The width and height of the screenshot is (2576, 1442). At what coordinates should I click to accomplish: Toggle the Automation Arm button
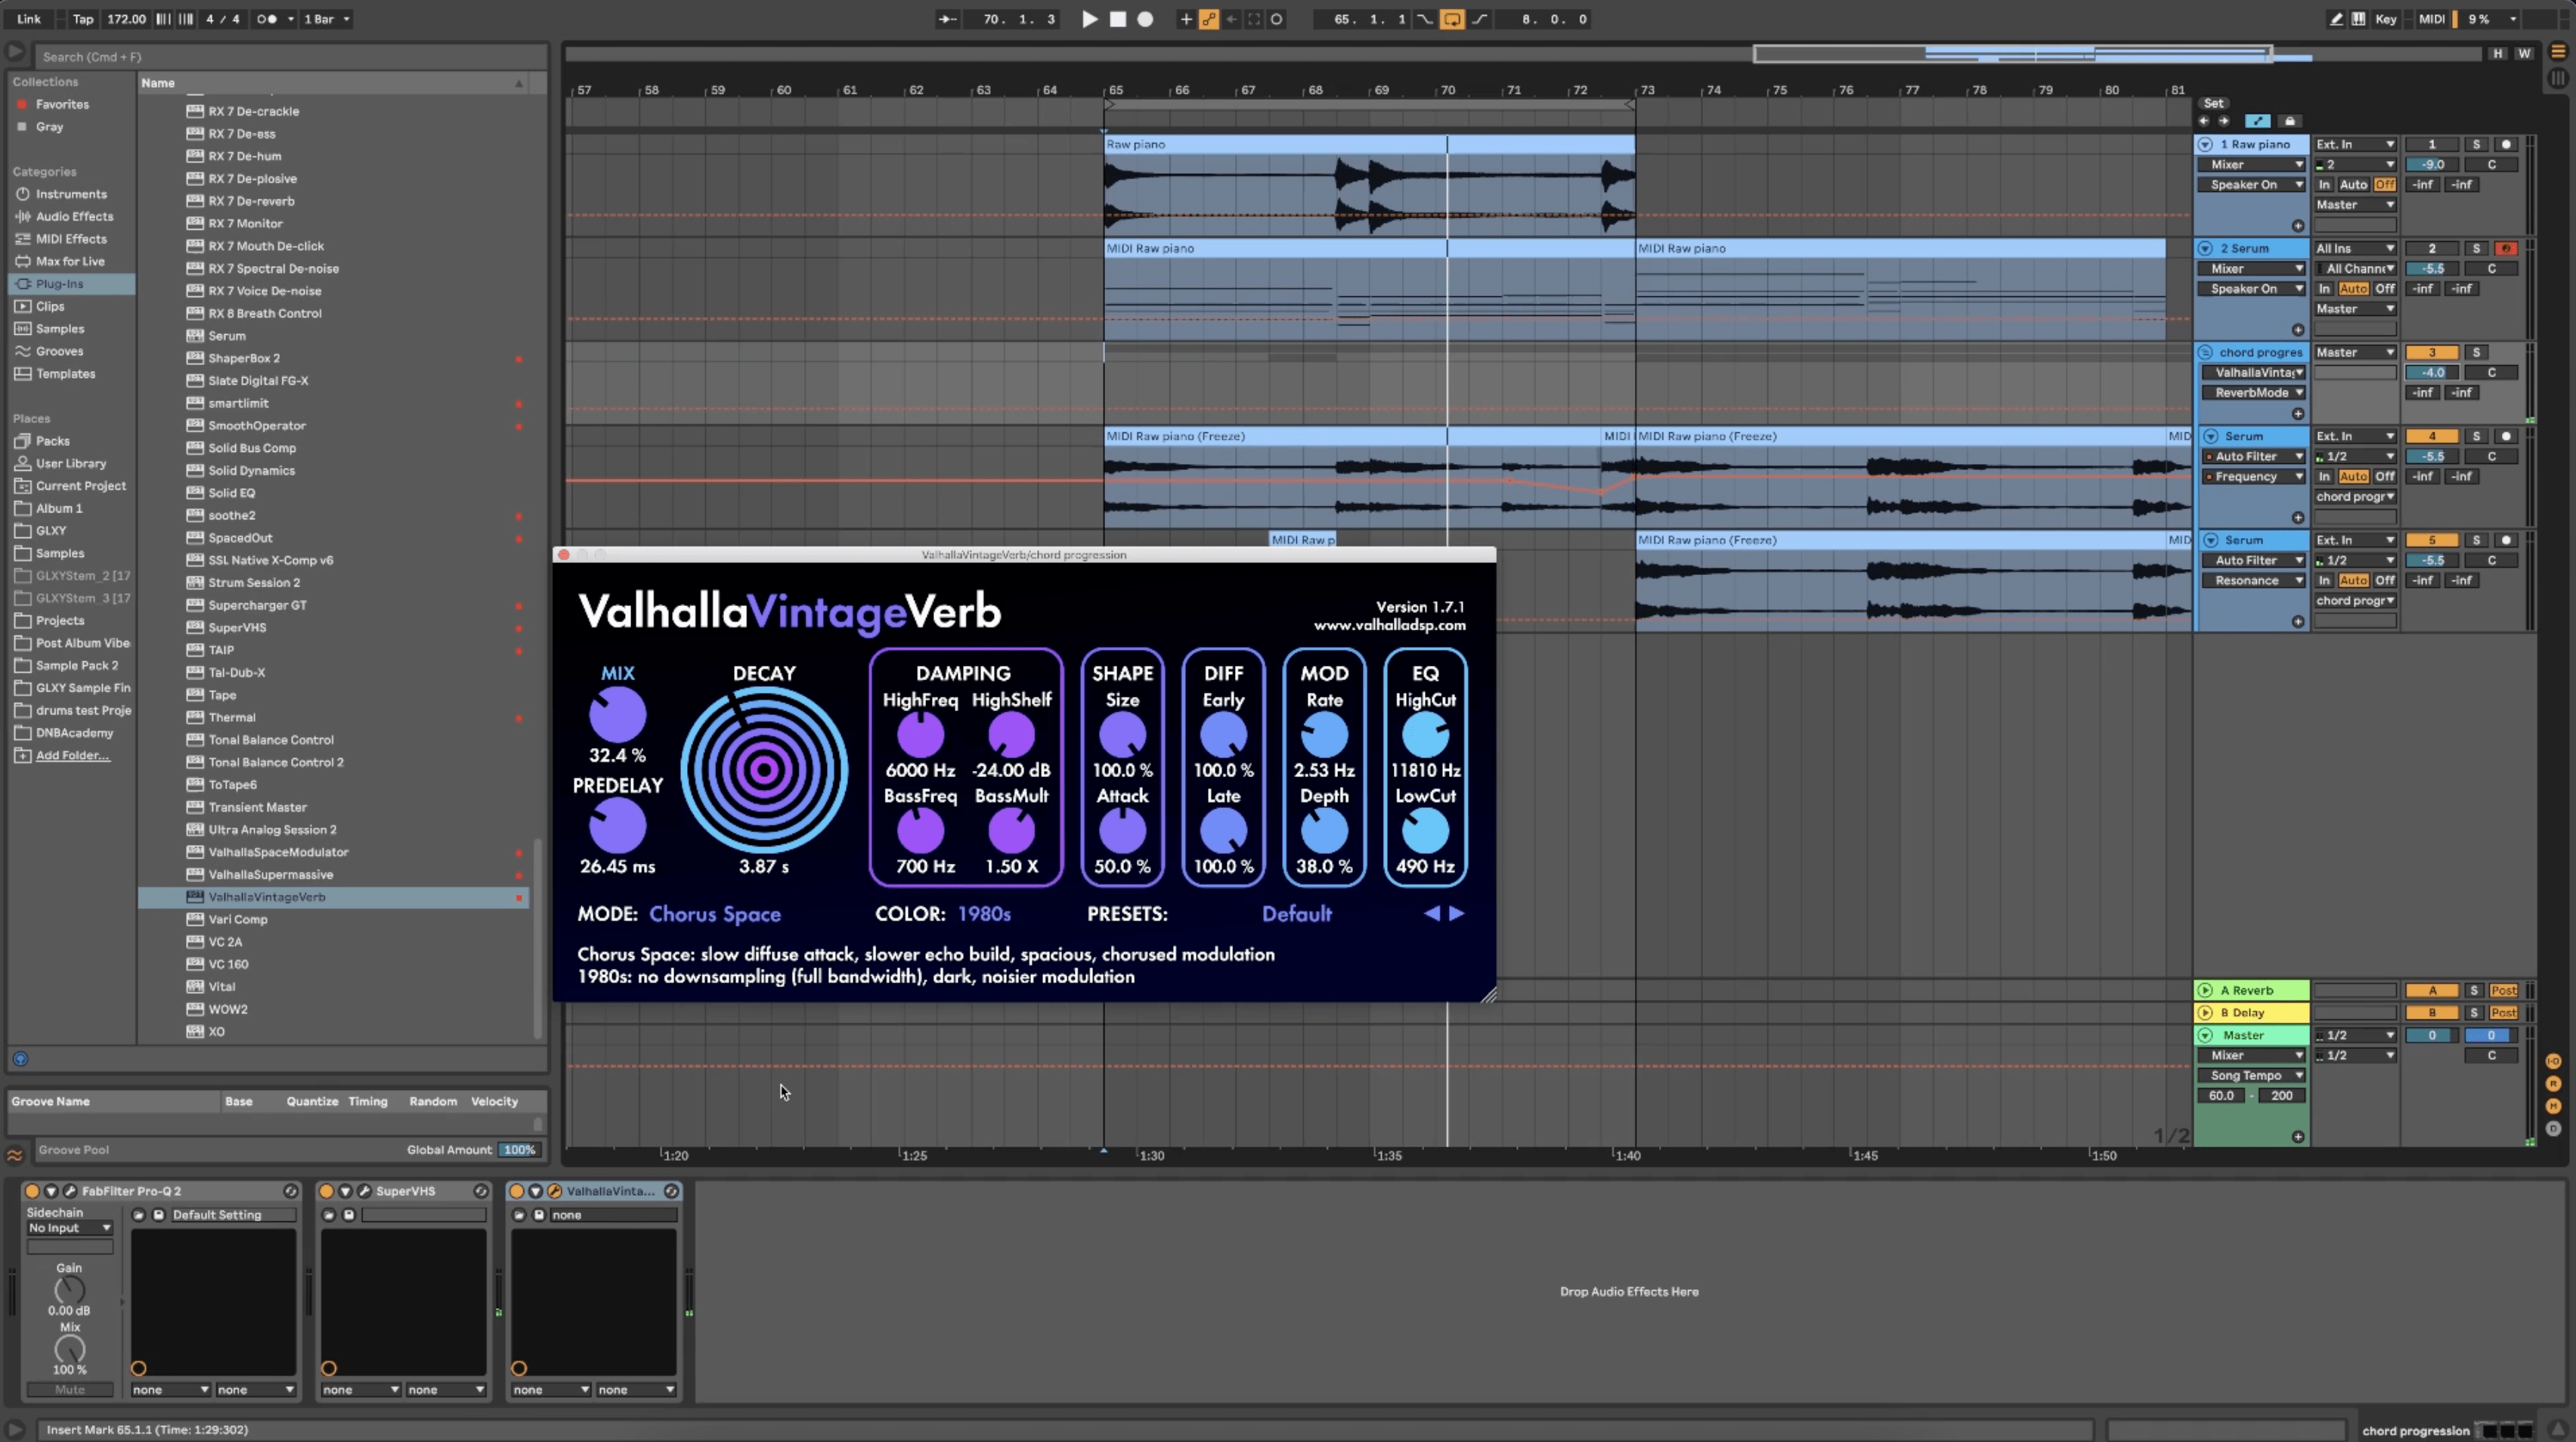[x=1209, y=19]
